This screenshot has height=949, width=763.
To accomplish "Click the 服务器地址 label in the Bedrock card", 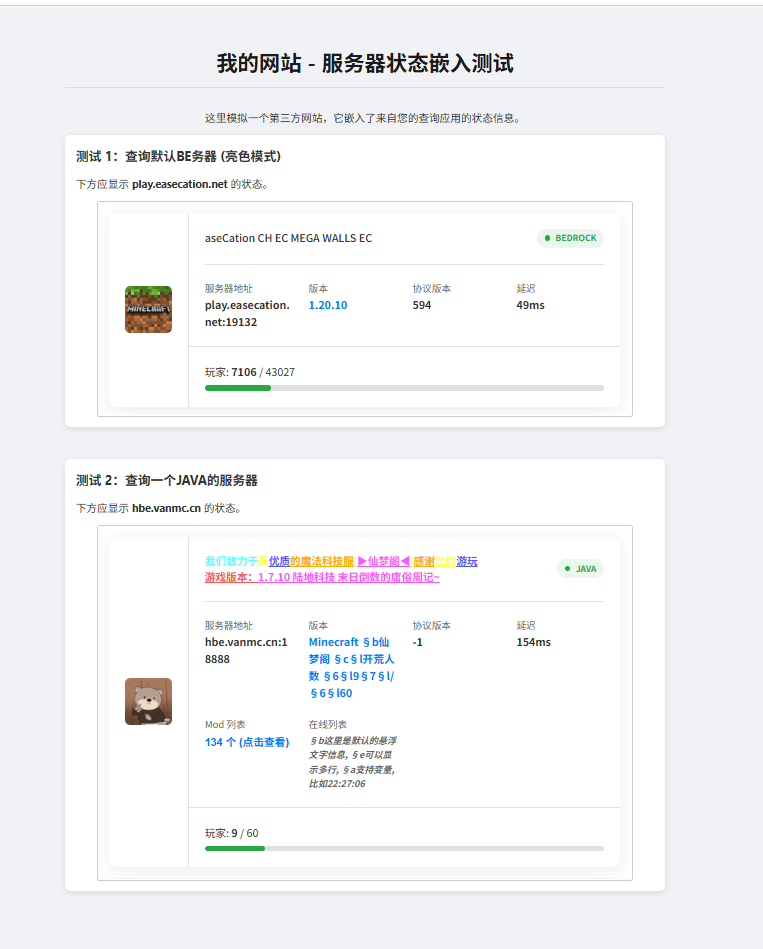I will (229, 289).
